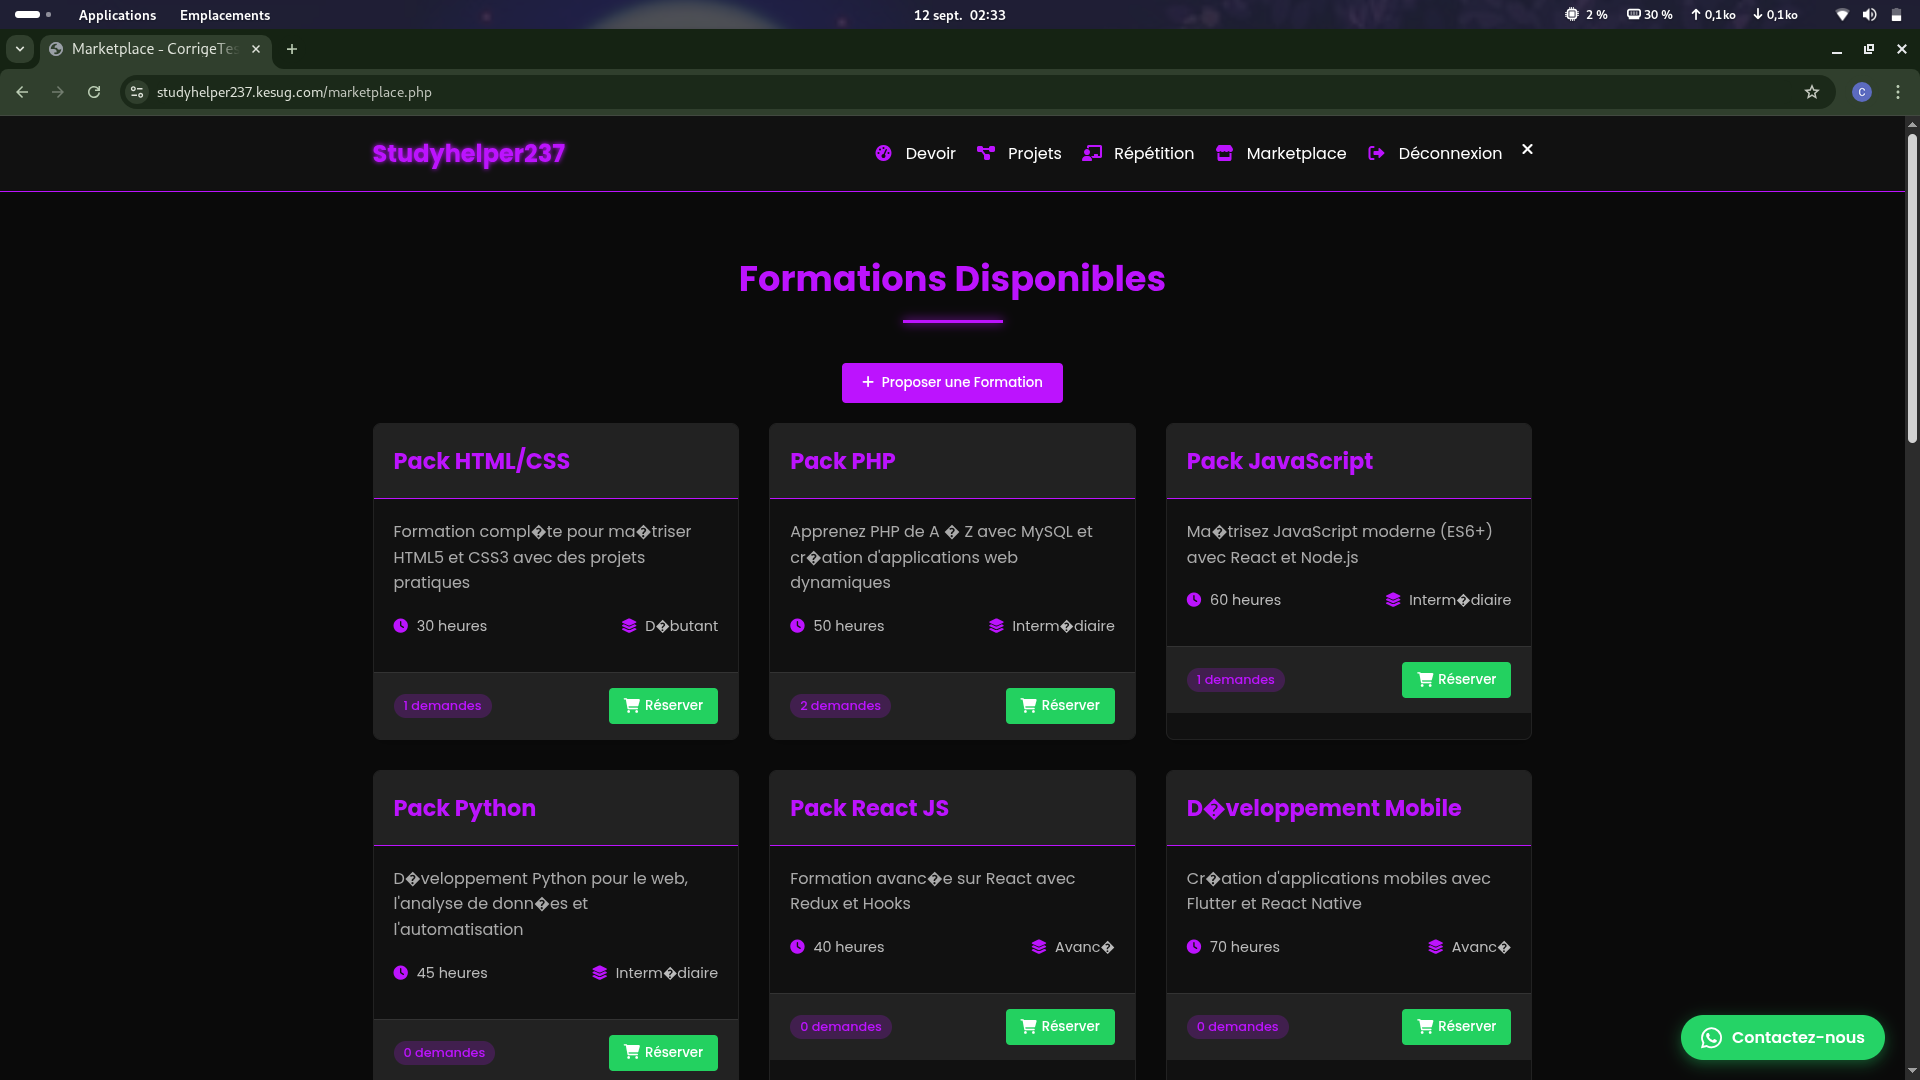
Task: Click the Devoir icon in the navbar
Action: [x=883, y=153]
